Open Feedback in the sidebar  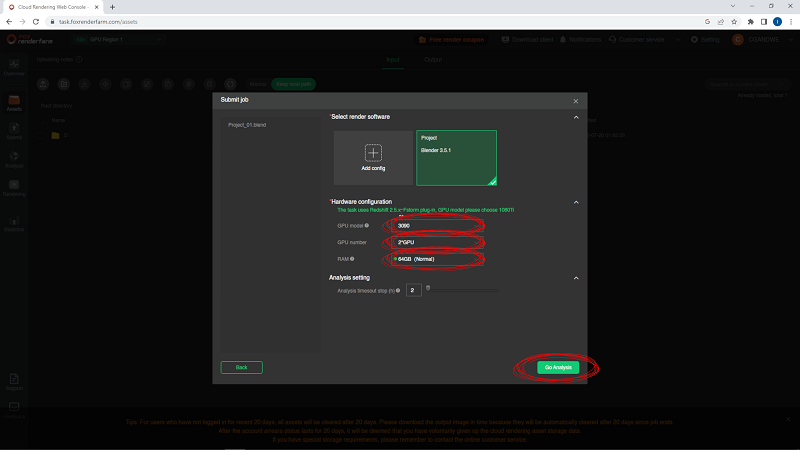pos(14,410)
